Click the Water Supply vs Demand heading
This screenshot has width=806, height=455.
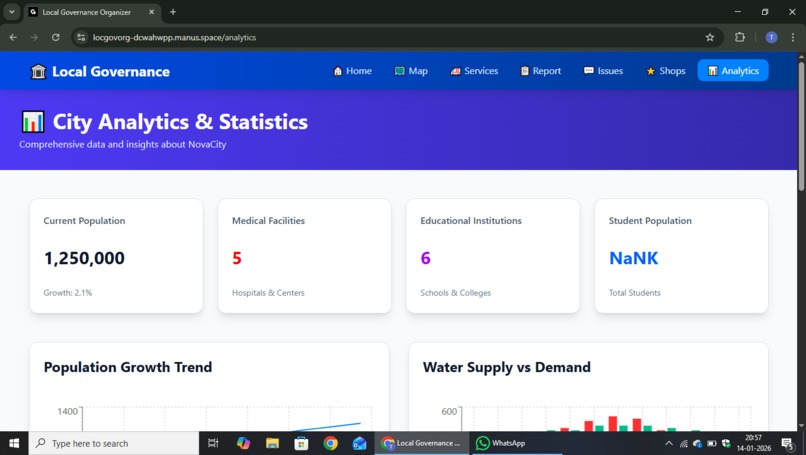coord(506,367)
